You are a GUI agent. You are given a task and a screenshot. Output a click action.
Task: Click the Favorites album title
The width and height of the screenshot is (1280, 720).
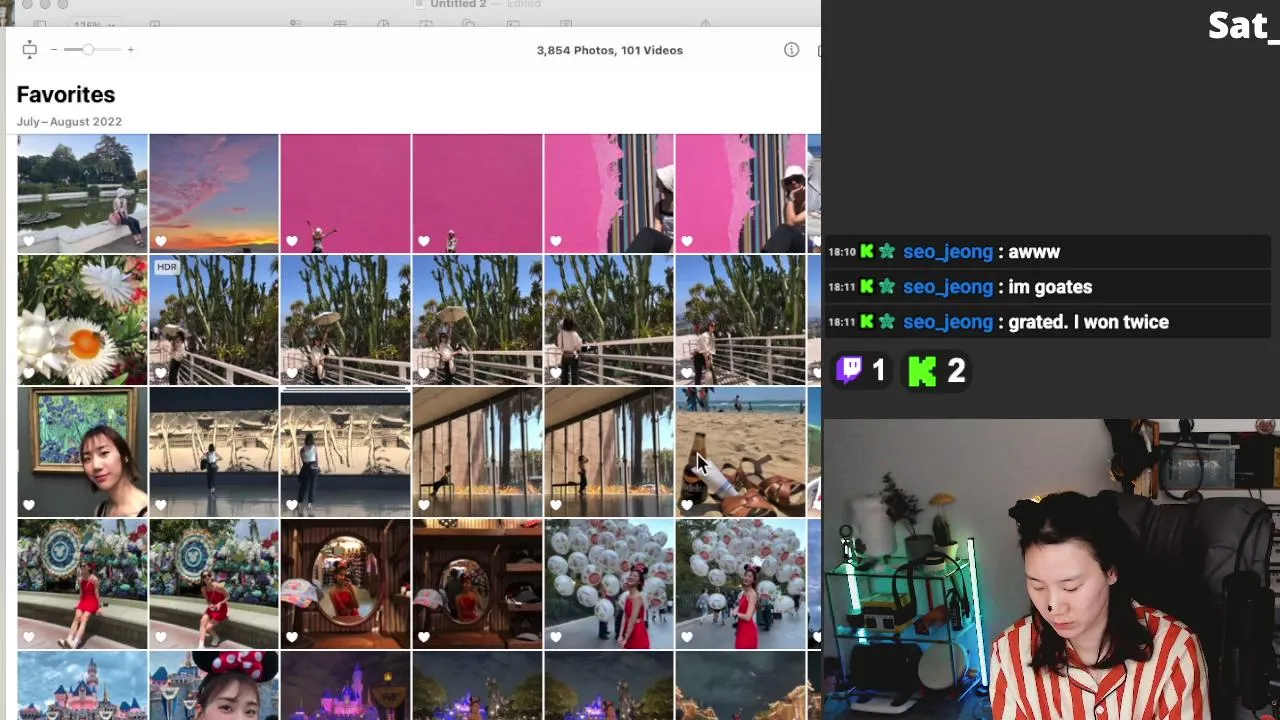pos(66,95)
